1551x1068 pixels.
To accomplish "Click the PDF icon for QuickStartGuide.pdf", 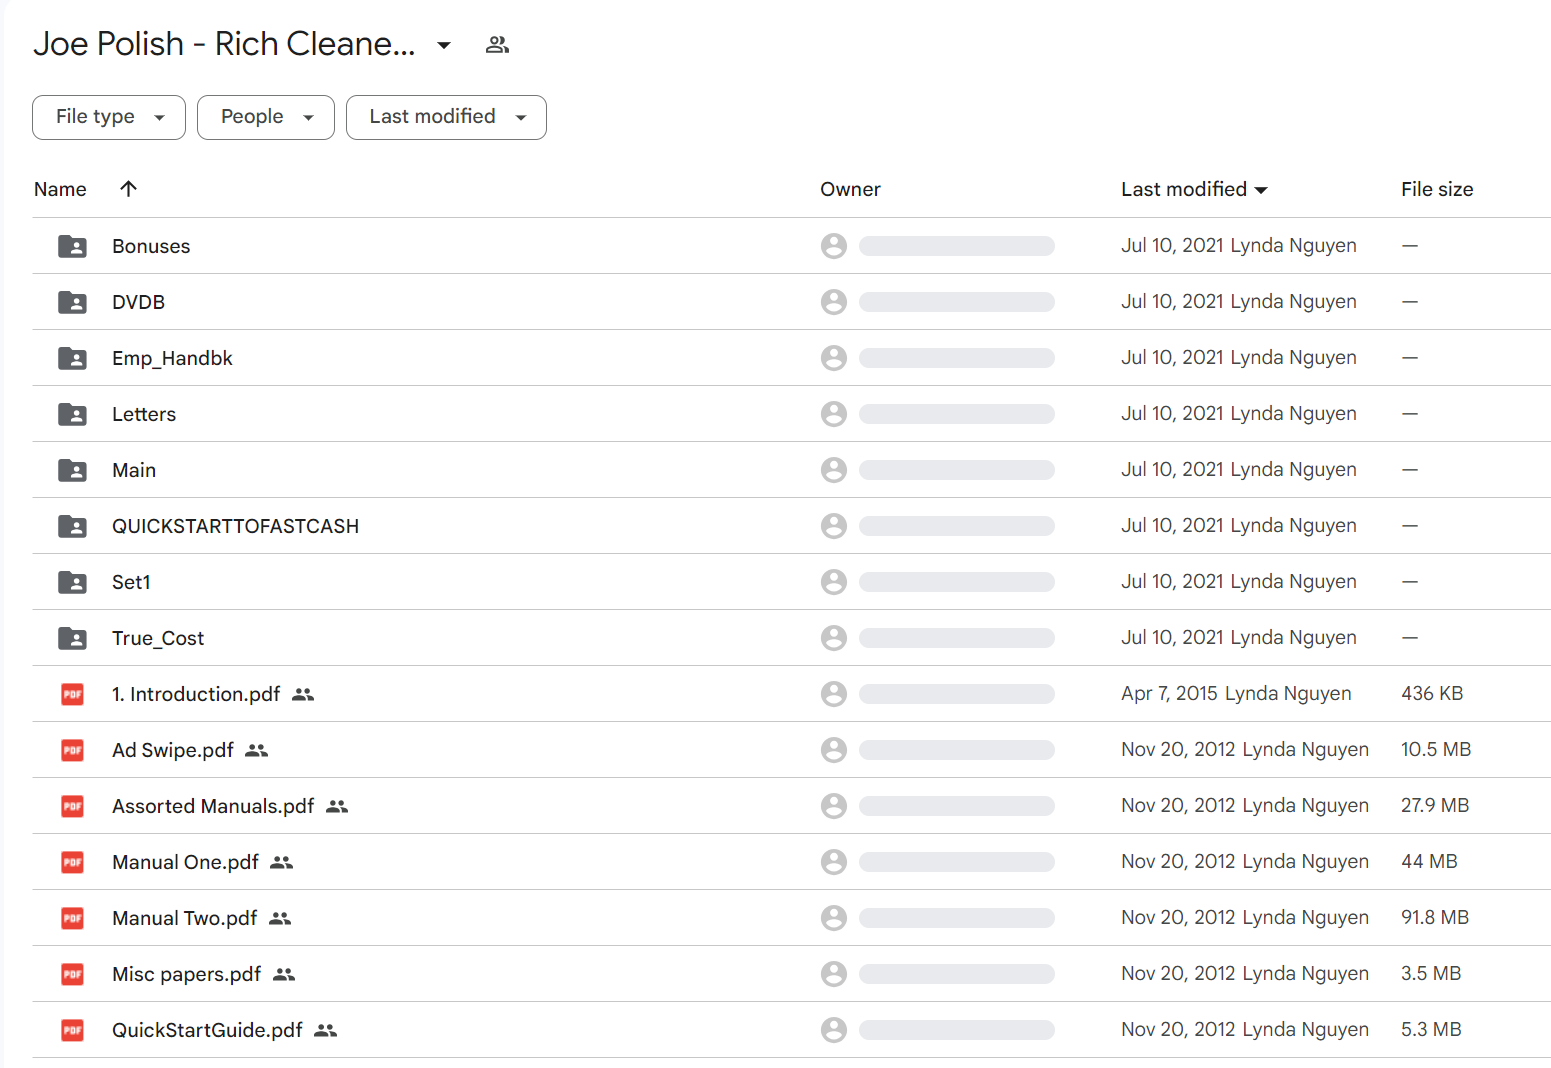I will (x=72, y=1030).
